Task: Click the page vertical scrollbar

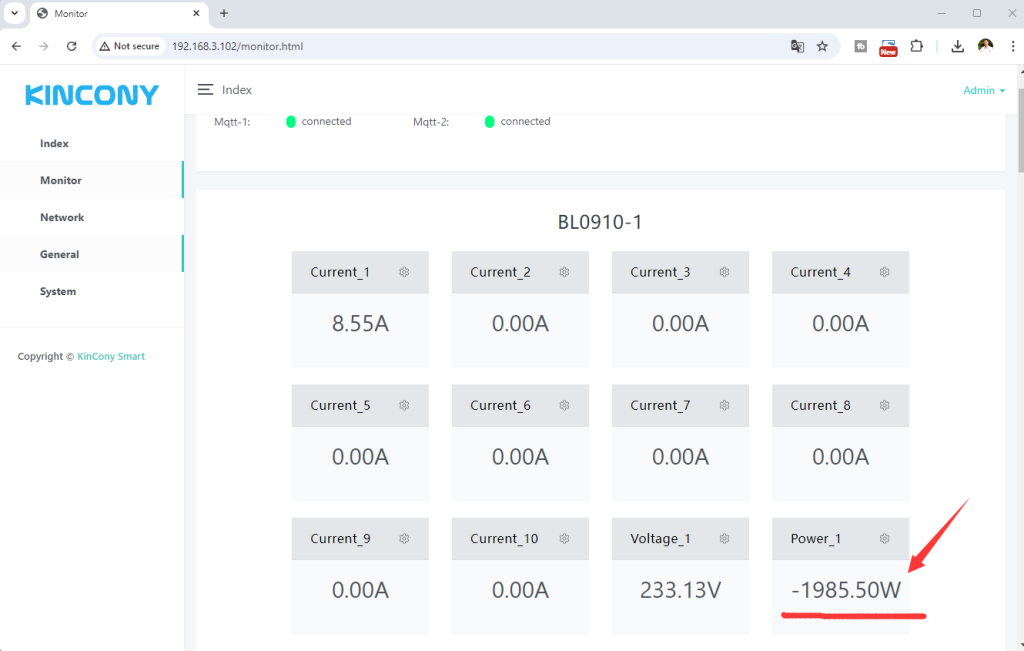Action: click(1019, 140)
